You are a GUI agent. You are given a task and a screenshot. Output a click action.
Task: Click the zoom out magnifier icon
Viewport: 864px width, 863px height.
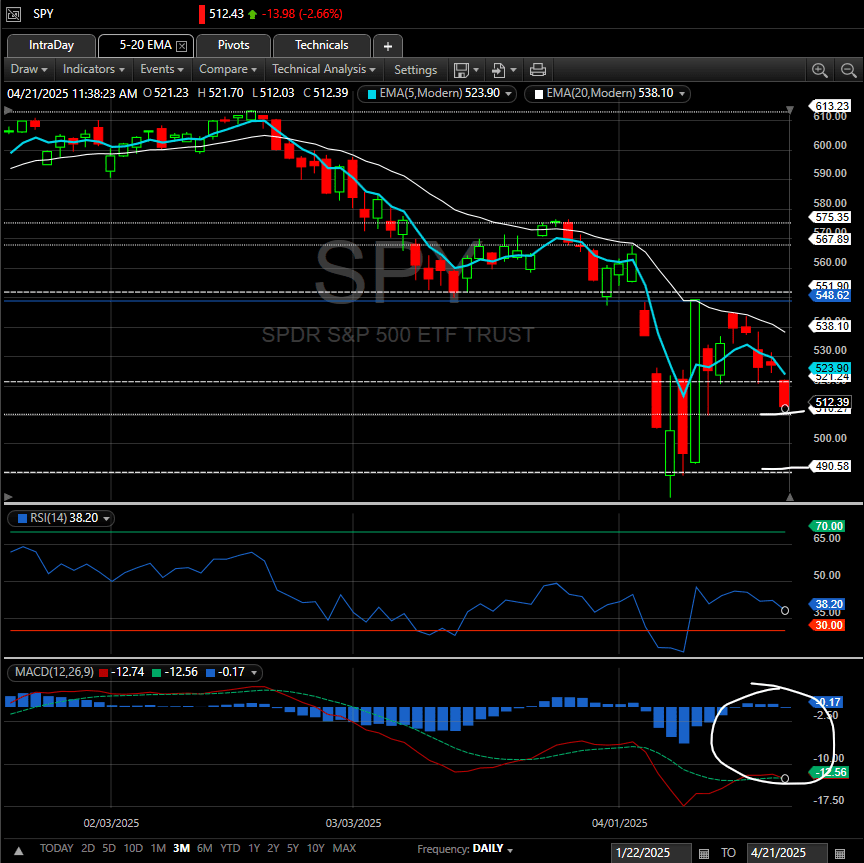pyautogui.click(x=847, y=70)
